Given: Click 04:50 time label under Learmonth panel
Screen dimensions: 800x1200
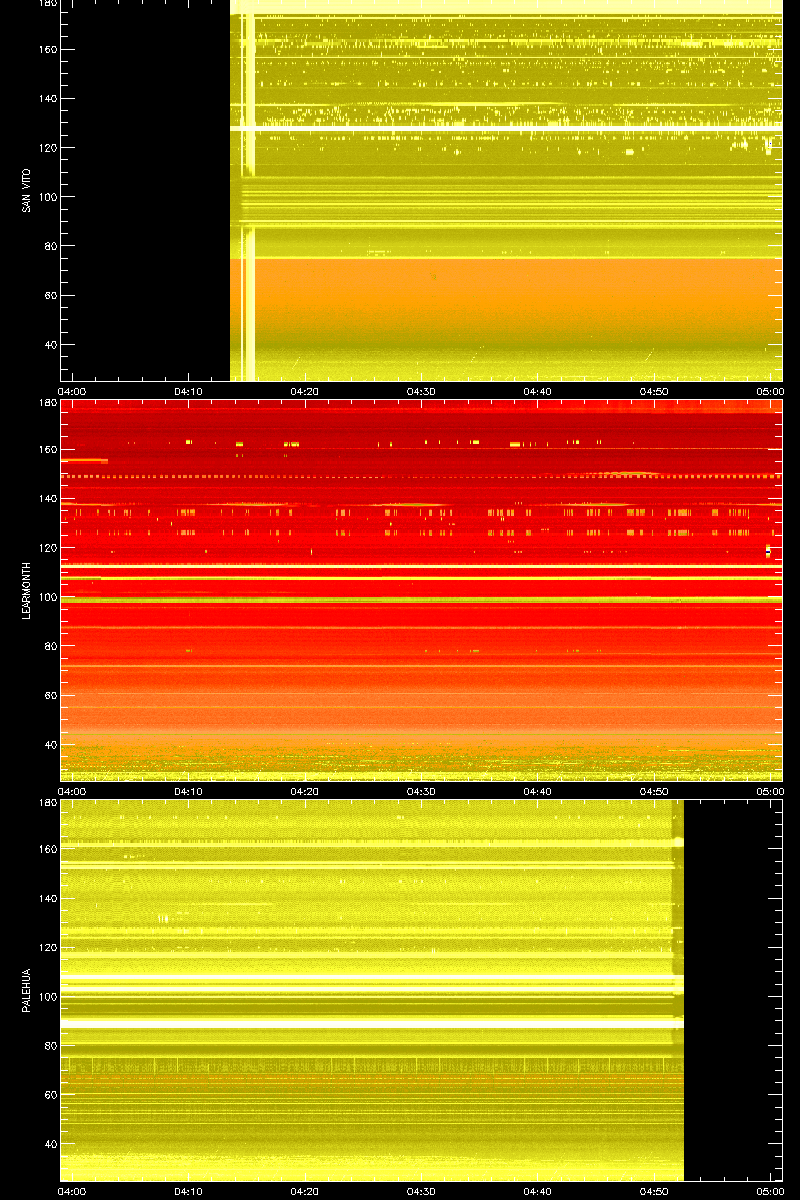Looking at the screenshot, I should 654,791.
